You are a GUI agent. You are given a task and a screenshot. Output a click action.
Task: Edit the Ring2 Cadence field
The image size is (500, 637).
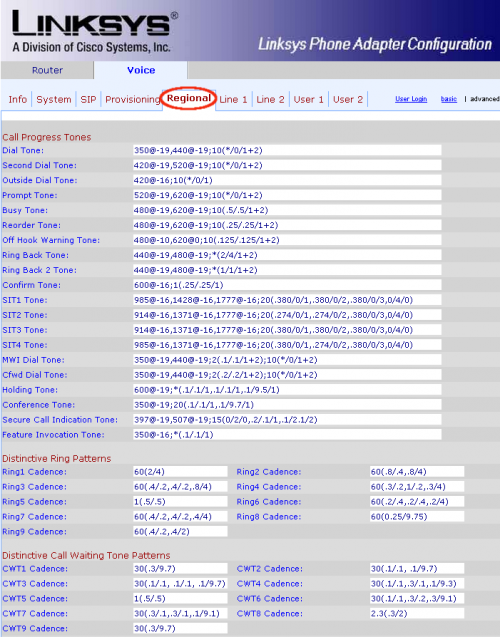coord(417,472)
